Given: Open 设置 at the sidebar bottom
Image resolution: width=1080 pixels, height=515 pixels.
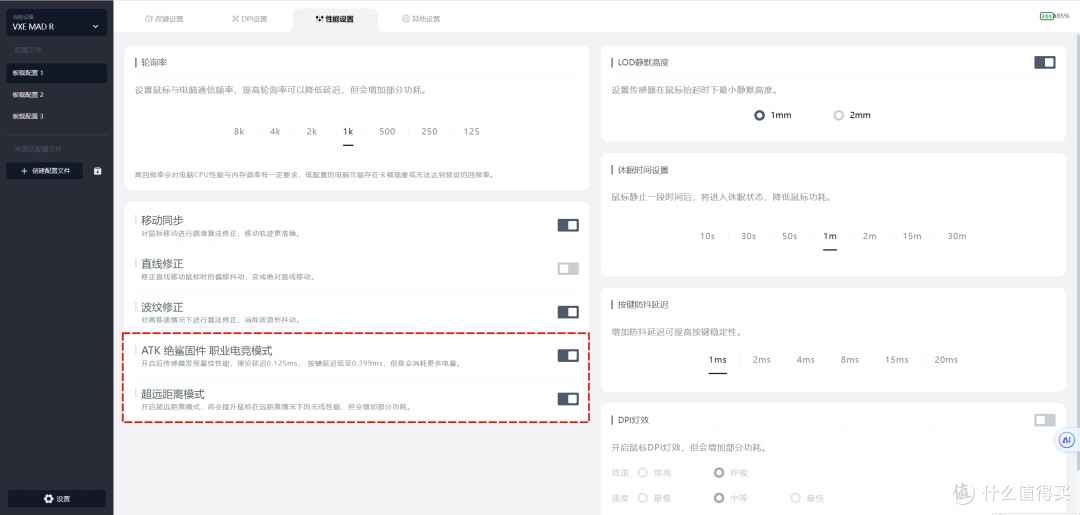Looking at the screenshot, I should (x=56, y=498).
